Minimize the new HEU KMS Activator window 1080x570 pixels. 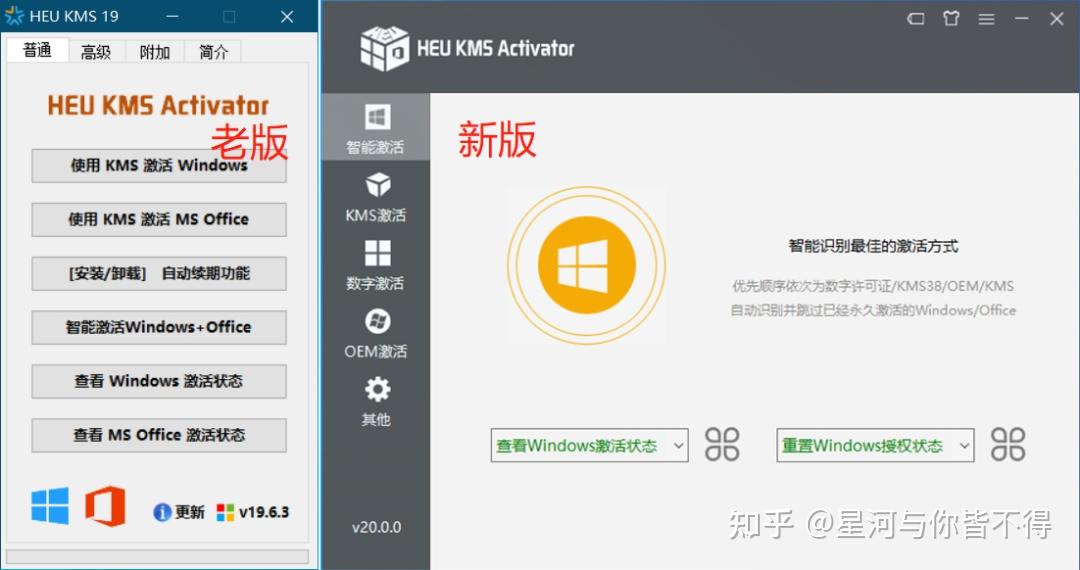pyautogui.click(x=1021, y=19)
